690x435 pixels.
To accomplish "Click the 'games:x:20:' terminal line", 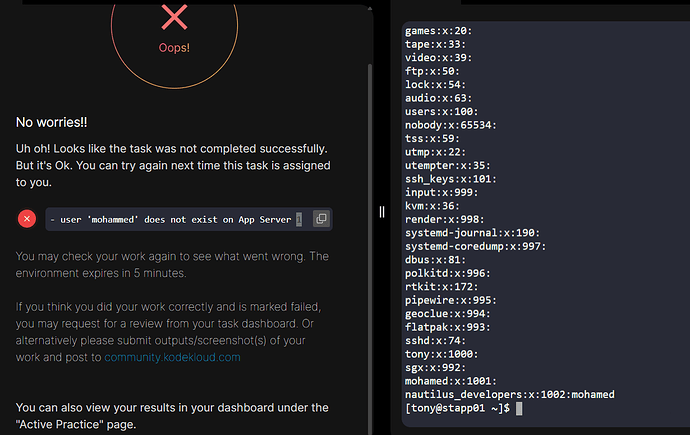I will [x=439, y=31].
